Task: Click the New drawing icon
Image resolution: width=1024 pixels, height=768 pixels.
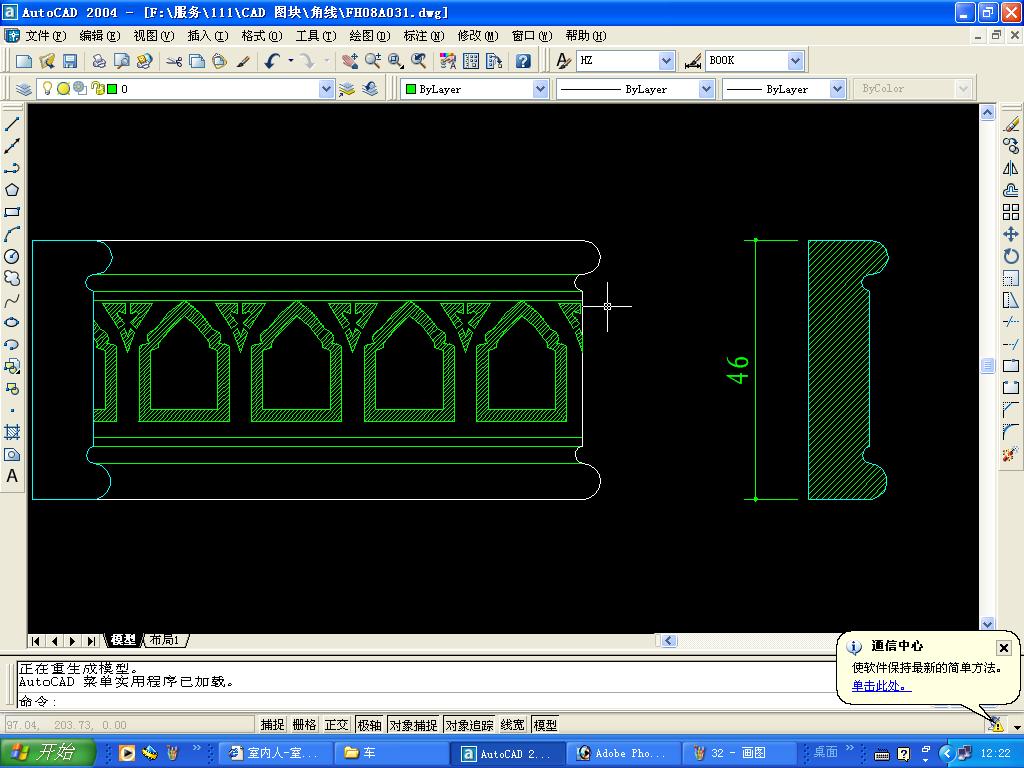Action: (24, 61)
